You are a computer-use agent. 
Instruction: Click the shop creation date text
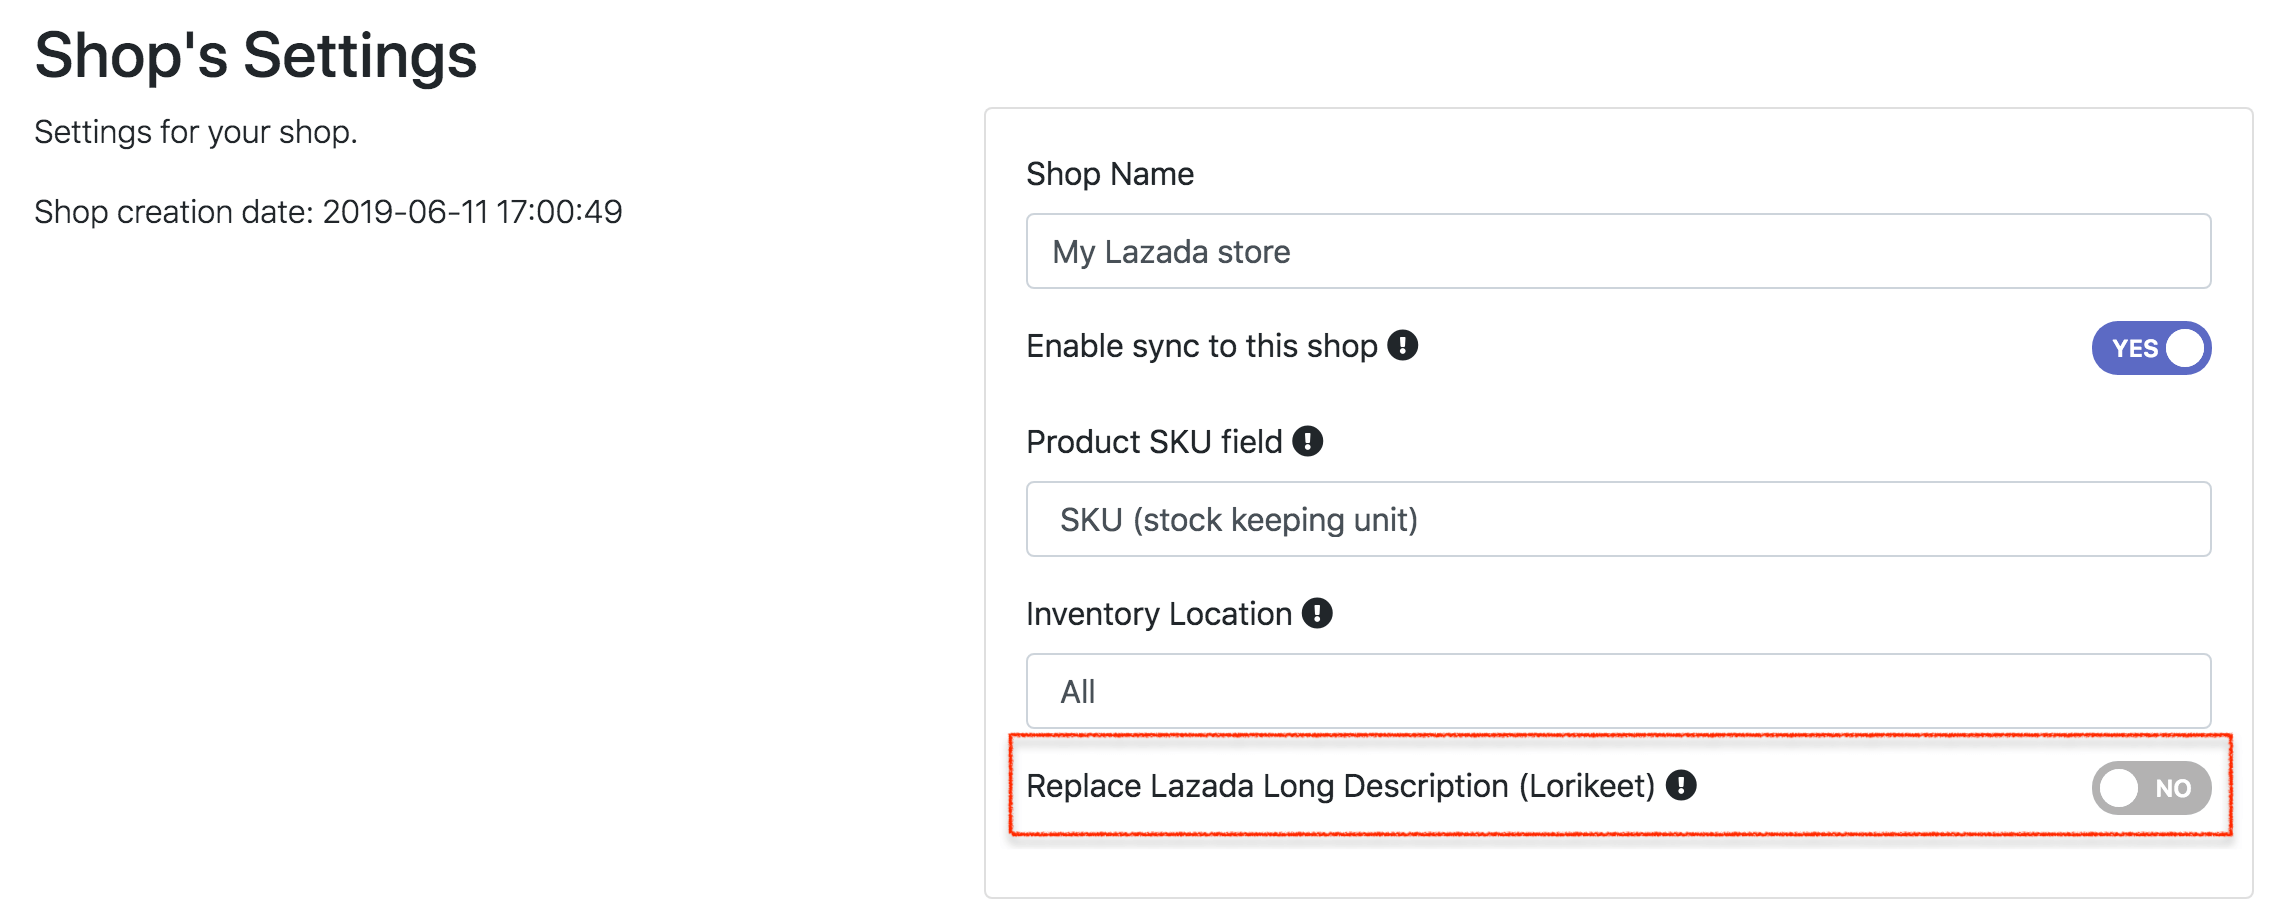point(328,212)
